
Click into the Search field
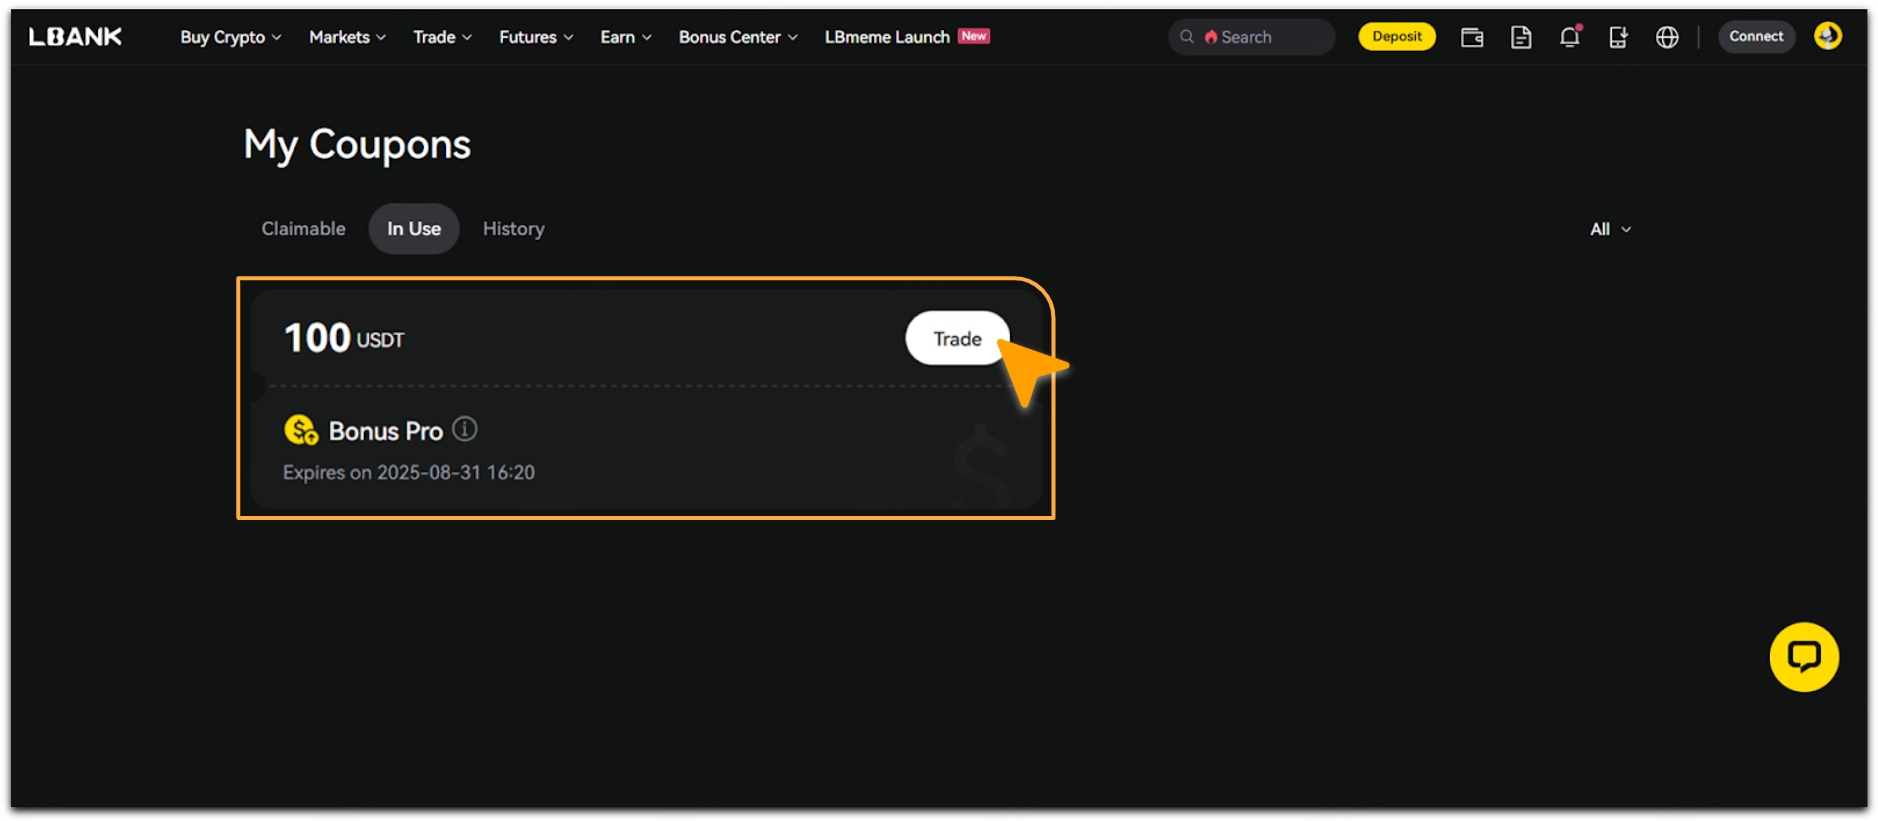pyautogui.click(x=1260, y=37)
